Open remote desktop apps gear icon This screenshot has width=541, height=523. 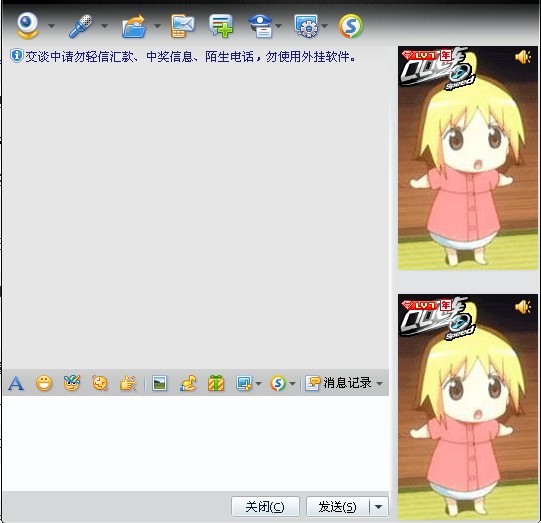(x=306, y=26)
